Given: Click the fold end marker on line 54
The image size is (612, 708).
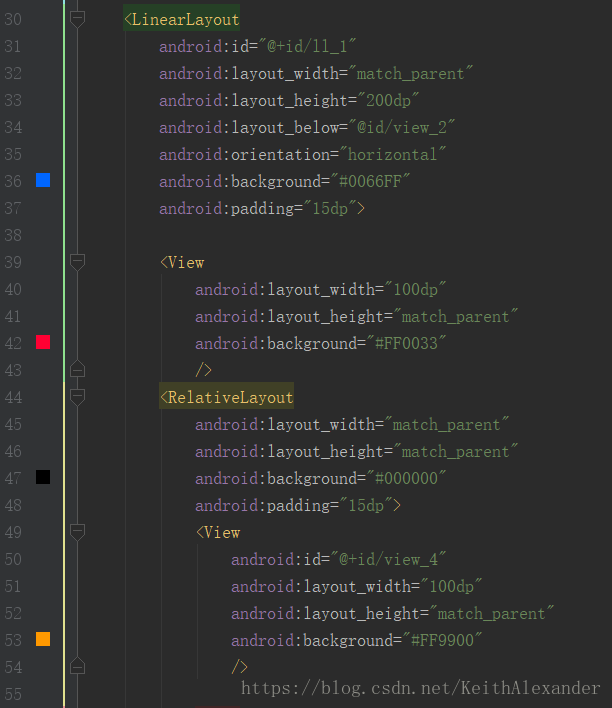Looking at the screenshot, I should (x=77, y=666).
